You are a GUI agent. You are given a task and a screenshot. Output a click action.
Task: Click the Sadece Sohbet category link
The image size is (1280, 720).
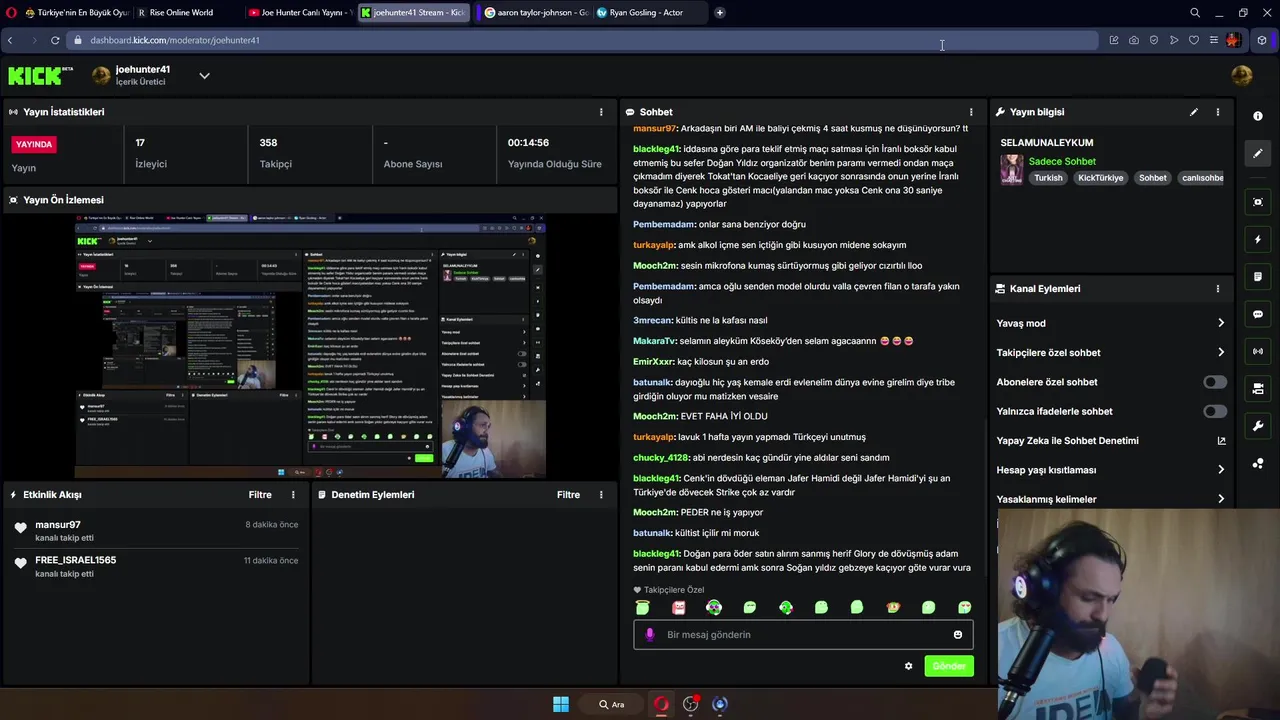pyautogui.click(x=1062, y=161)
